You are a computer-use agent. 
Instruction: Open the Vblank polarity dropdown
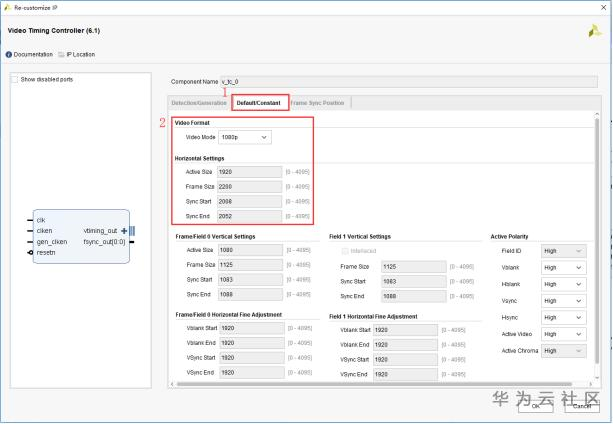point(564,268)
